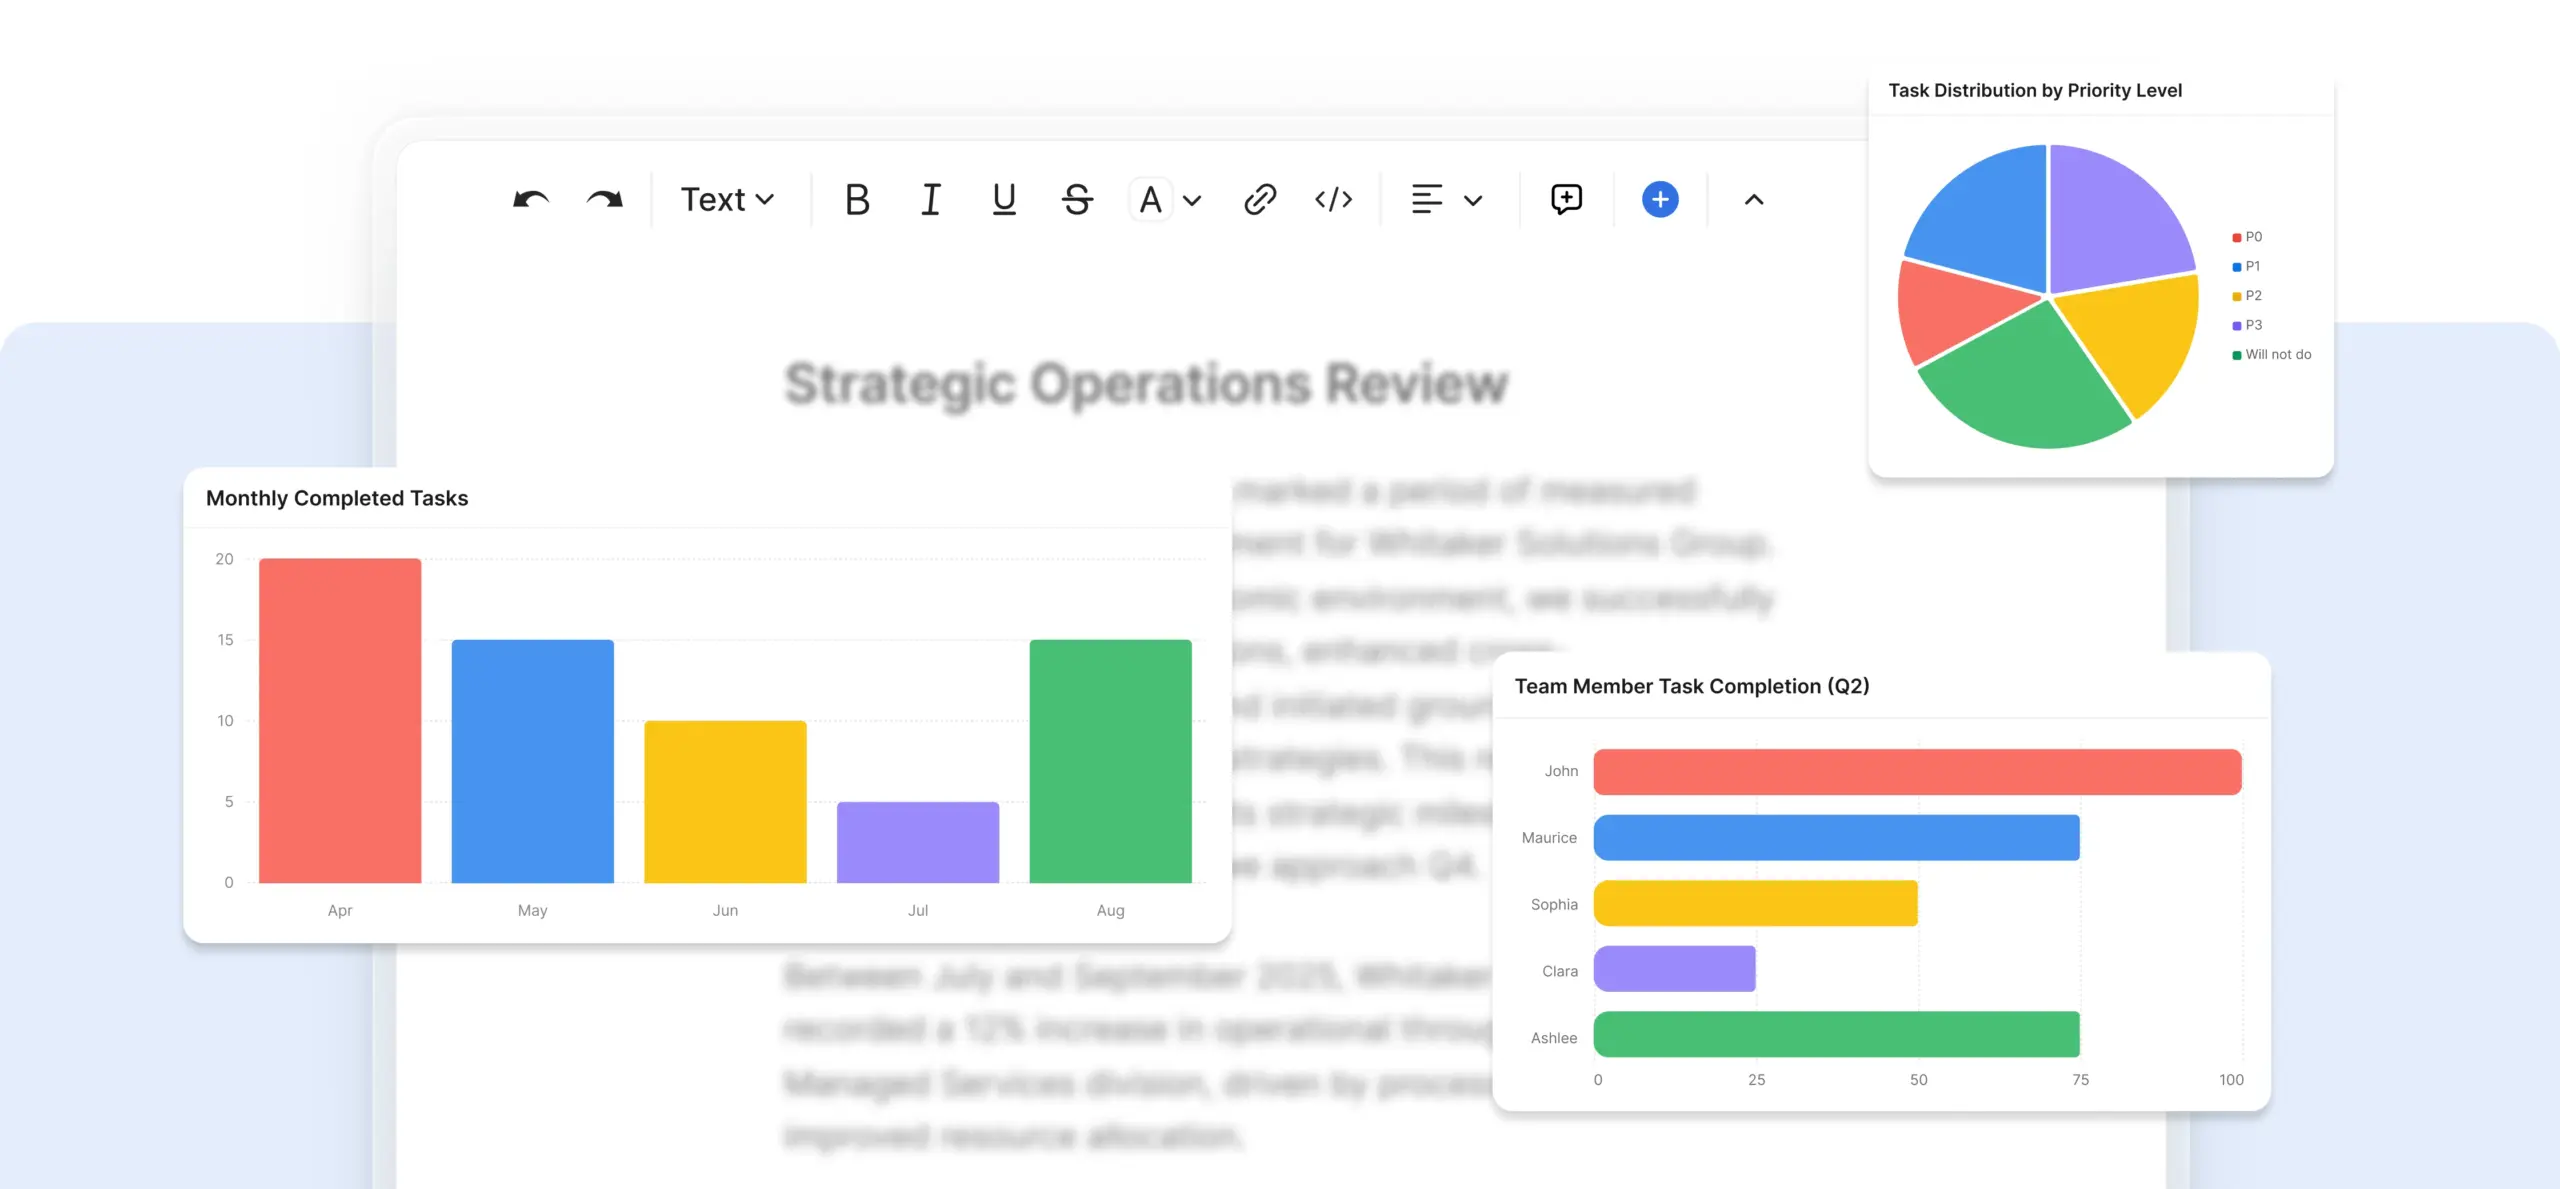The height and width of the screenshot is (1189, 2560).
Task: Click the red Apr bar
Action: [x=340, y=720]
